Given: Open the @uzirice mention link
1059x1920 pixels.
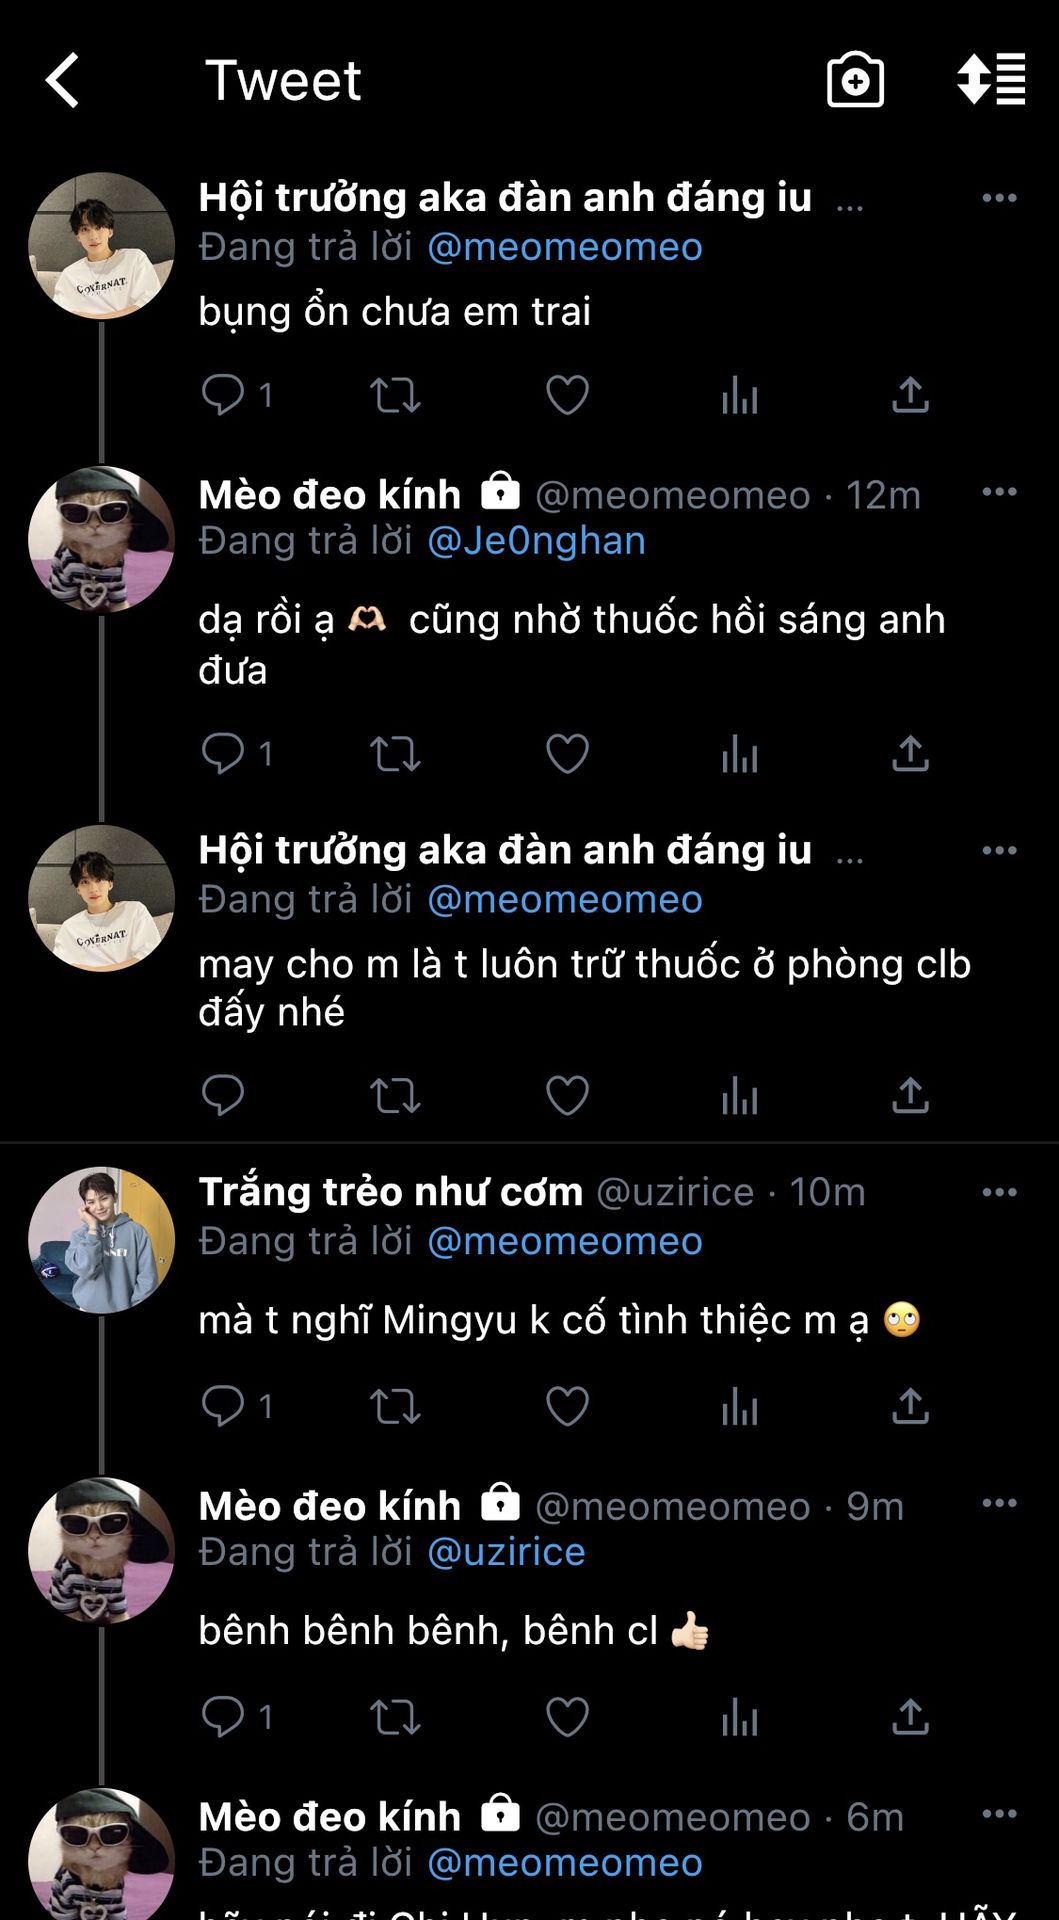Looking at the screenshot, I should [x=506, y=1552].
